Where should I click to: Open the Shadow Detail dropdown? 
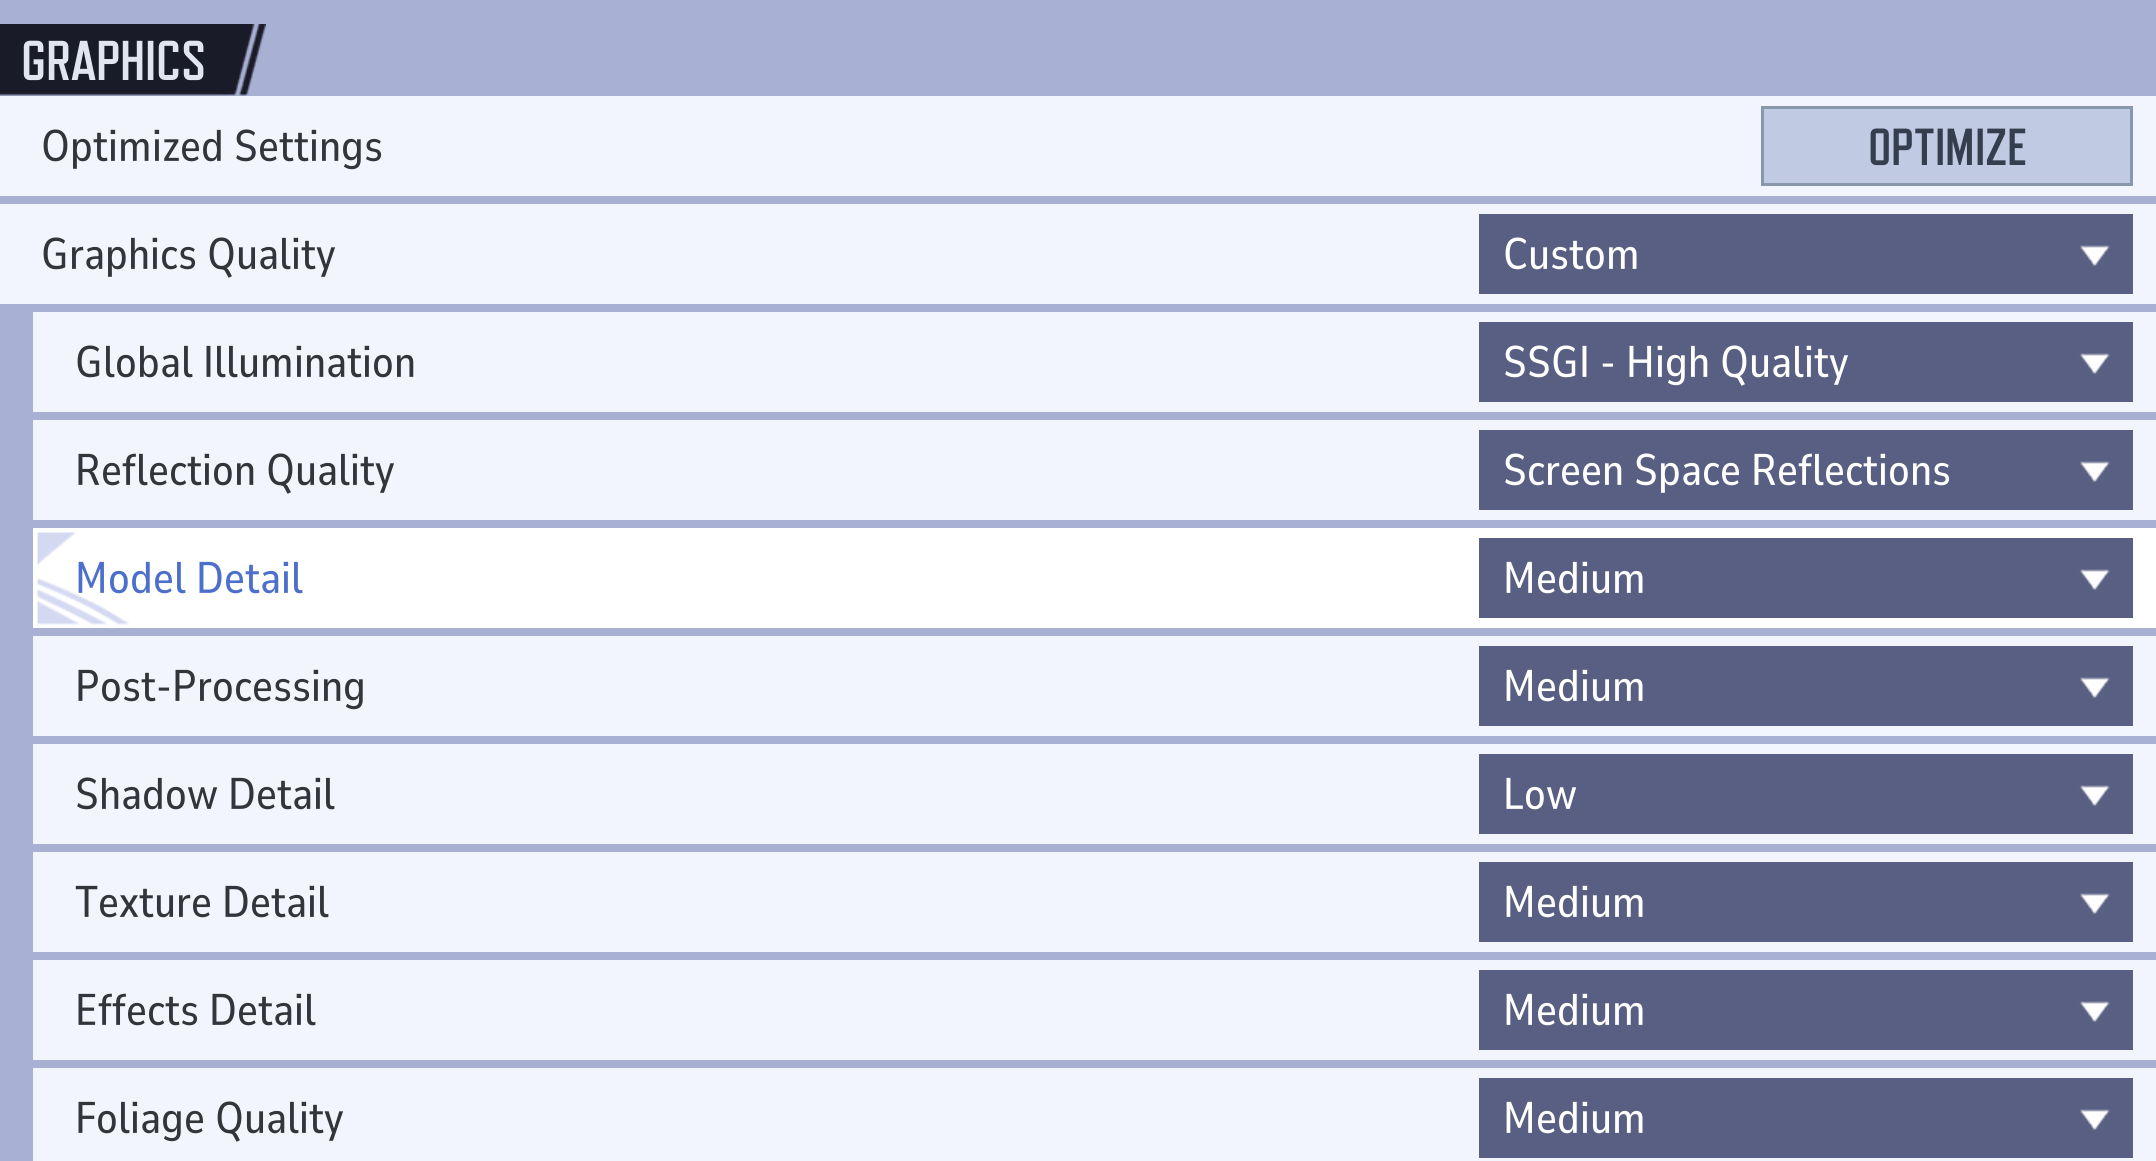1804,794
